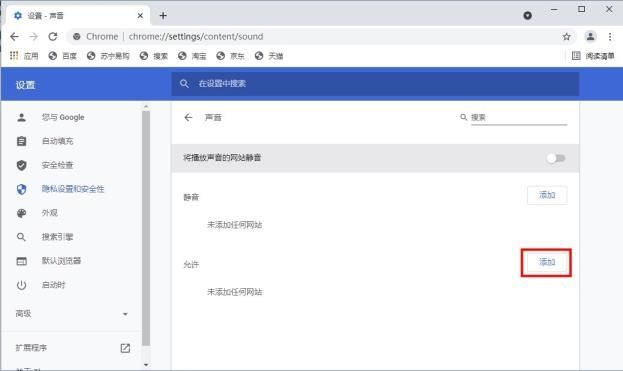Go back using browser back arrow
The width and height of the screenshot is (623, 371).
pos(14,37)
